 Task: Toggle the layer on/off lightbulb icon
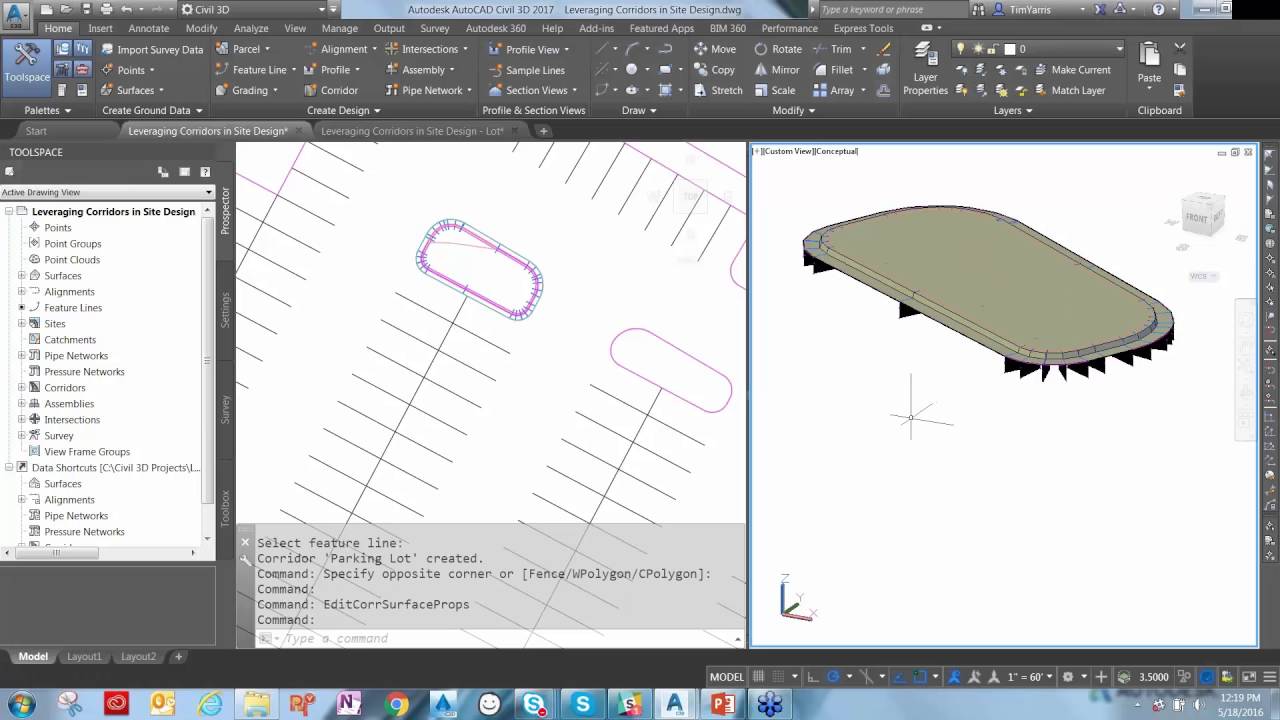(960, 49)
